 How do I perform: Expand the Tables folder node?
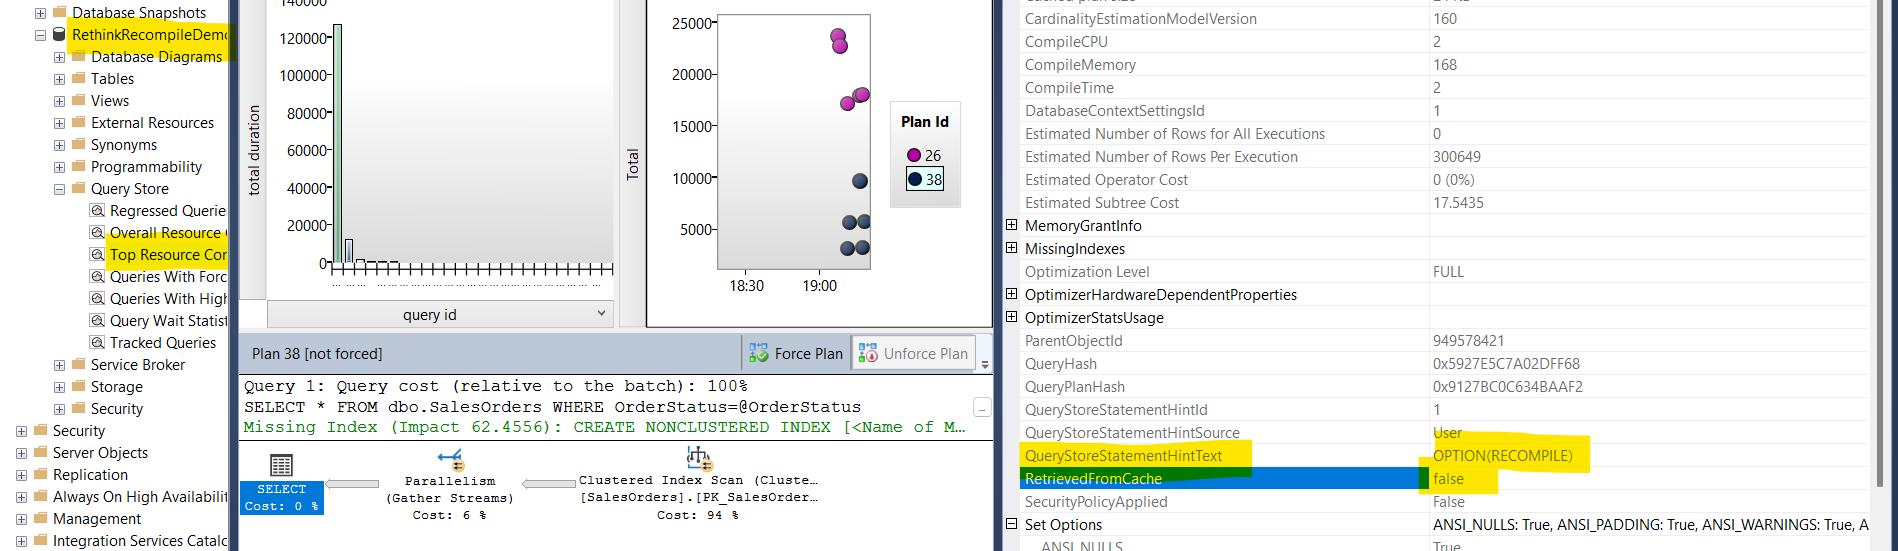(59, 79)
